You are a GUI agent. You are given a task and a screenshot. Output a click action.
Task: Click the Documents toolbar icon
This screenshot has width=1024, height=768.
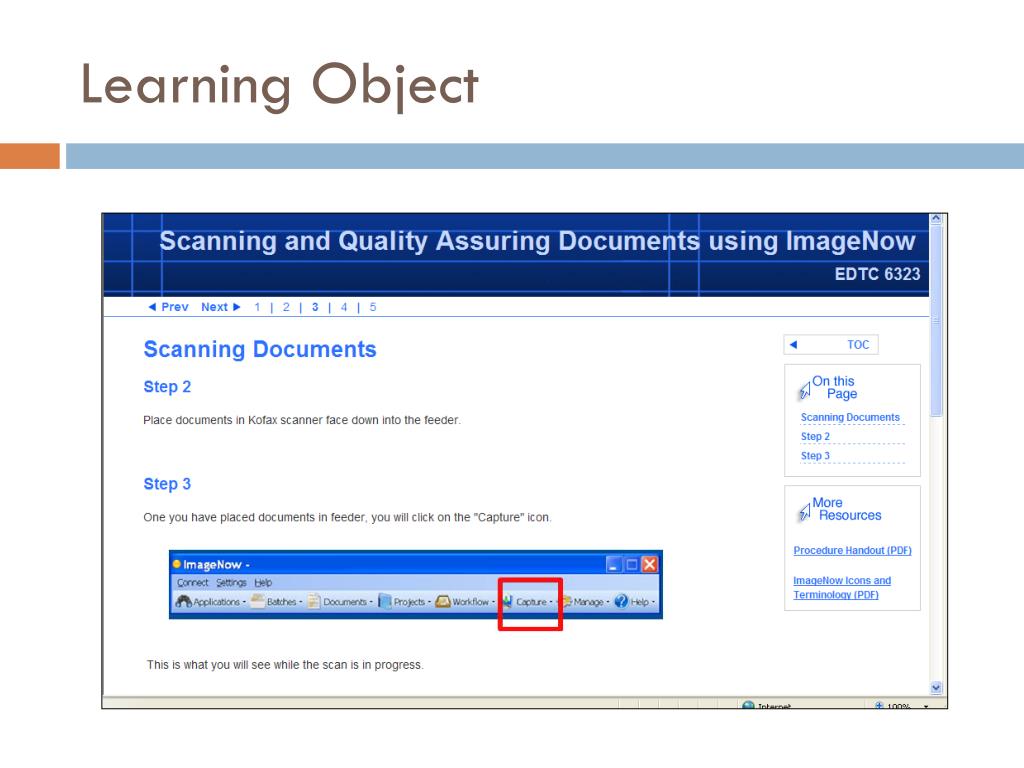[314, 601]
